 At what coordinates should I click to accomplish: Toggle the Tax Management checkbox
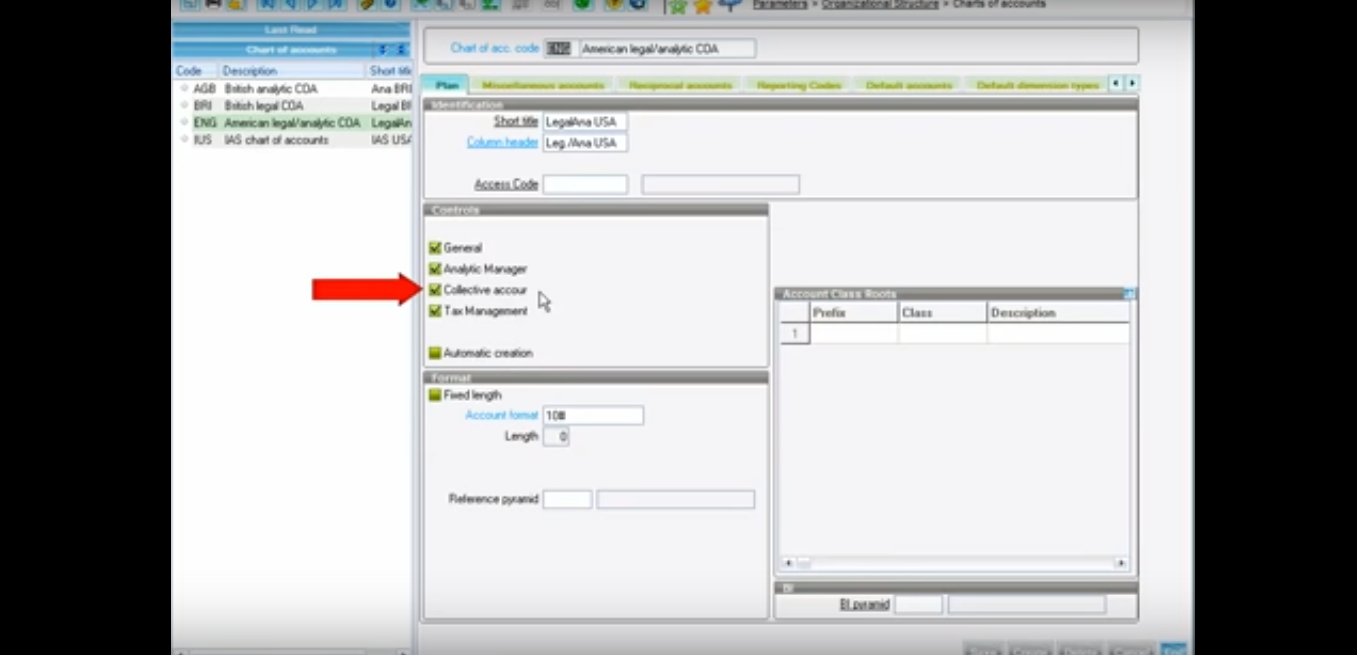434,311
